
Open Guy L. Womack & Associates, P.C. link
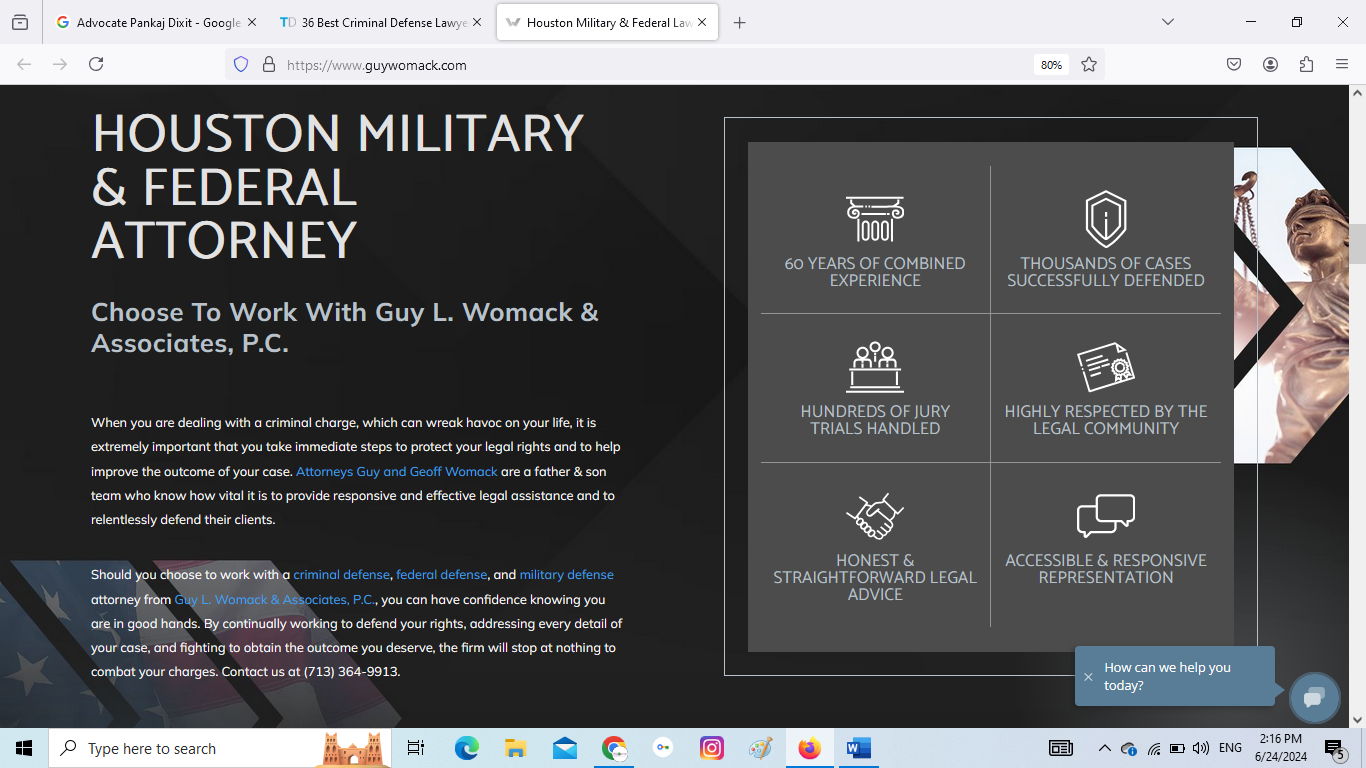[x=275, y=600]
